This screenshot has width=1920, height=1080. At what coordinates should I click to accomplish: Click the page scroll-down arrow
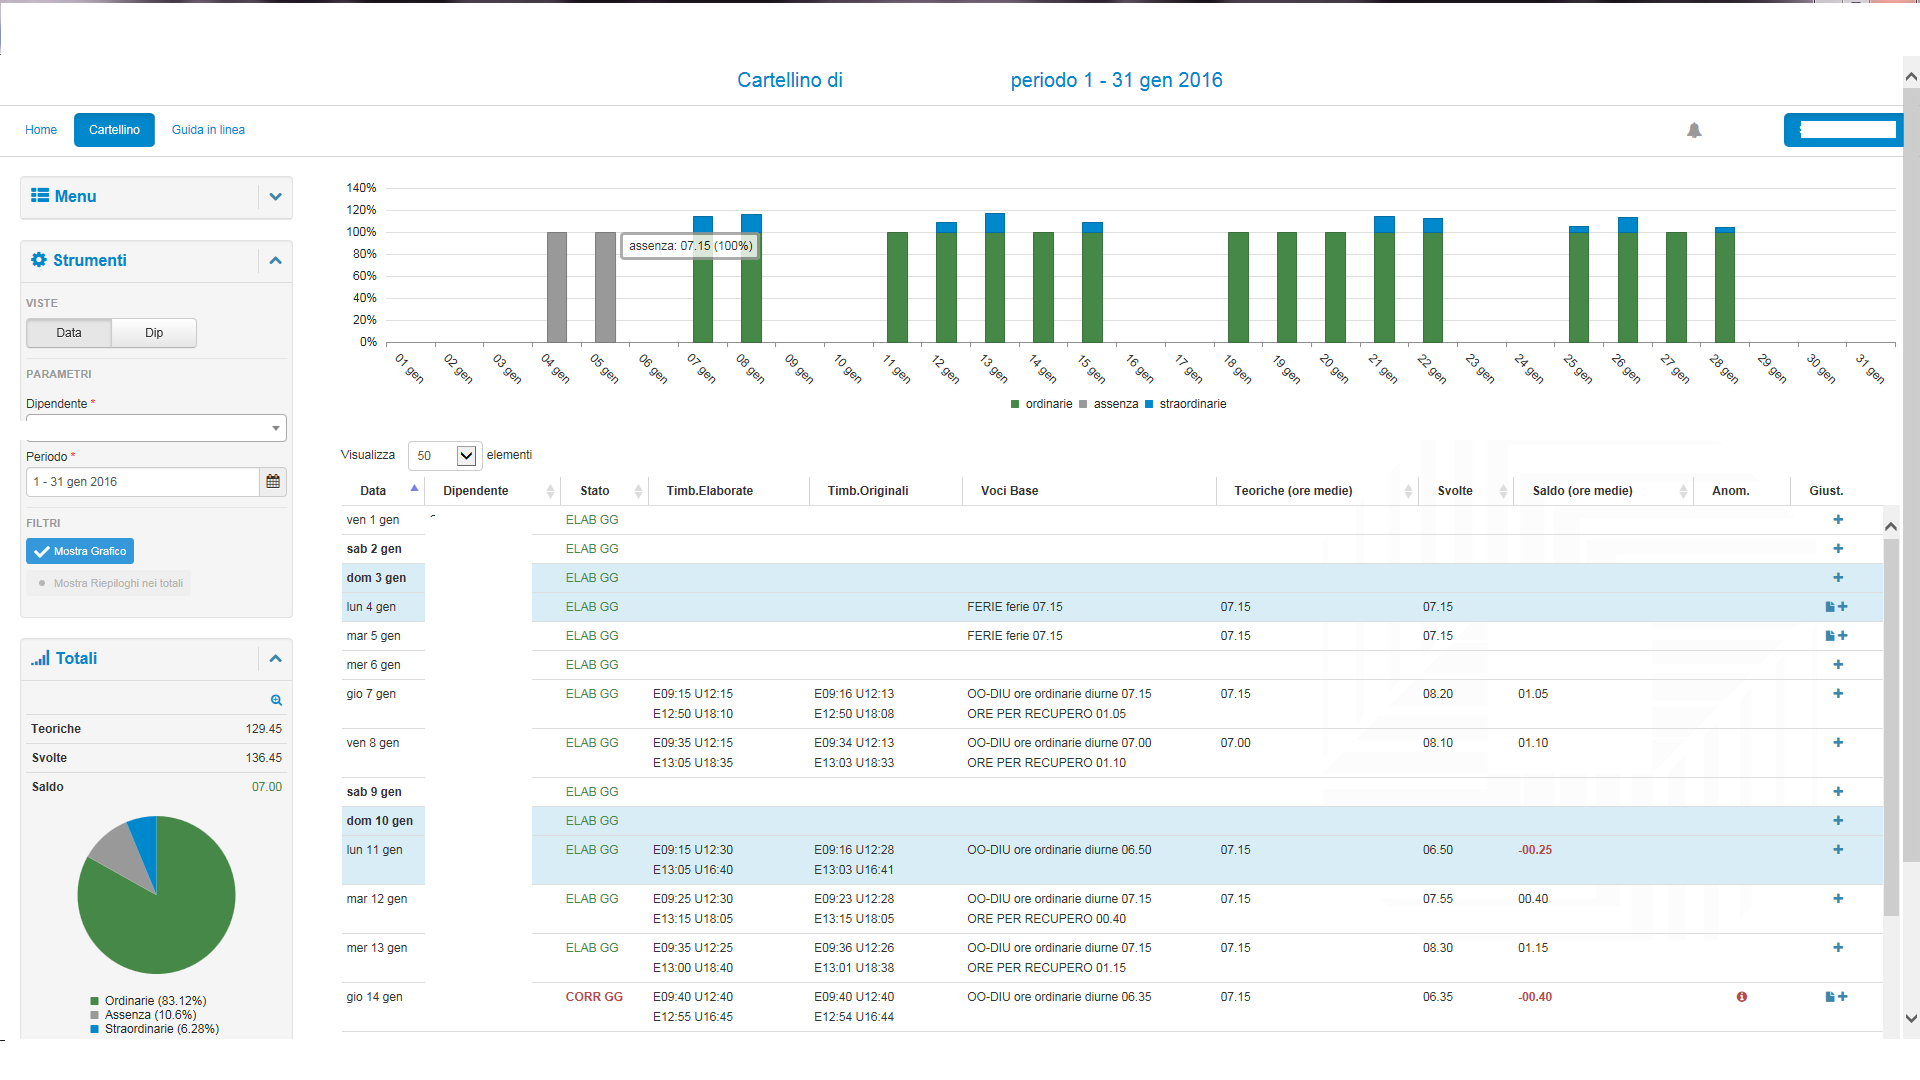coord(1911,1019)
